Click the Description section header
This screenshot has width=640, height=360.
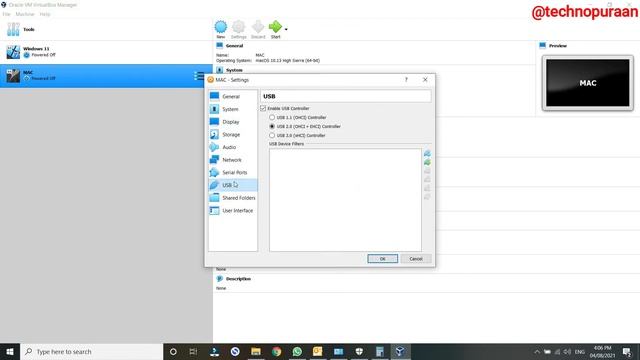click(238, 279)
